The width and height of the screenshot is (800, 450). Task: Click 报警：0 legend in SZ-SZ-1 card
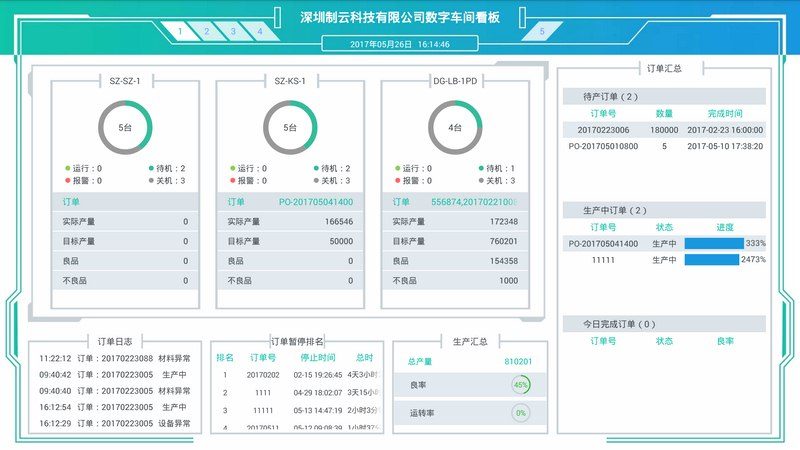[x=83, y=180]
